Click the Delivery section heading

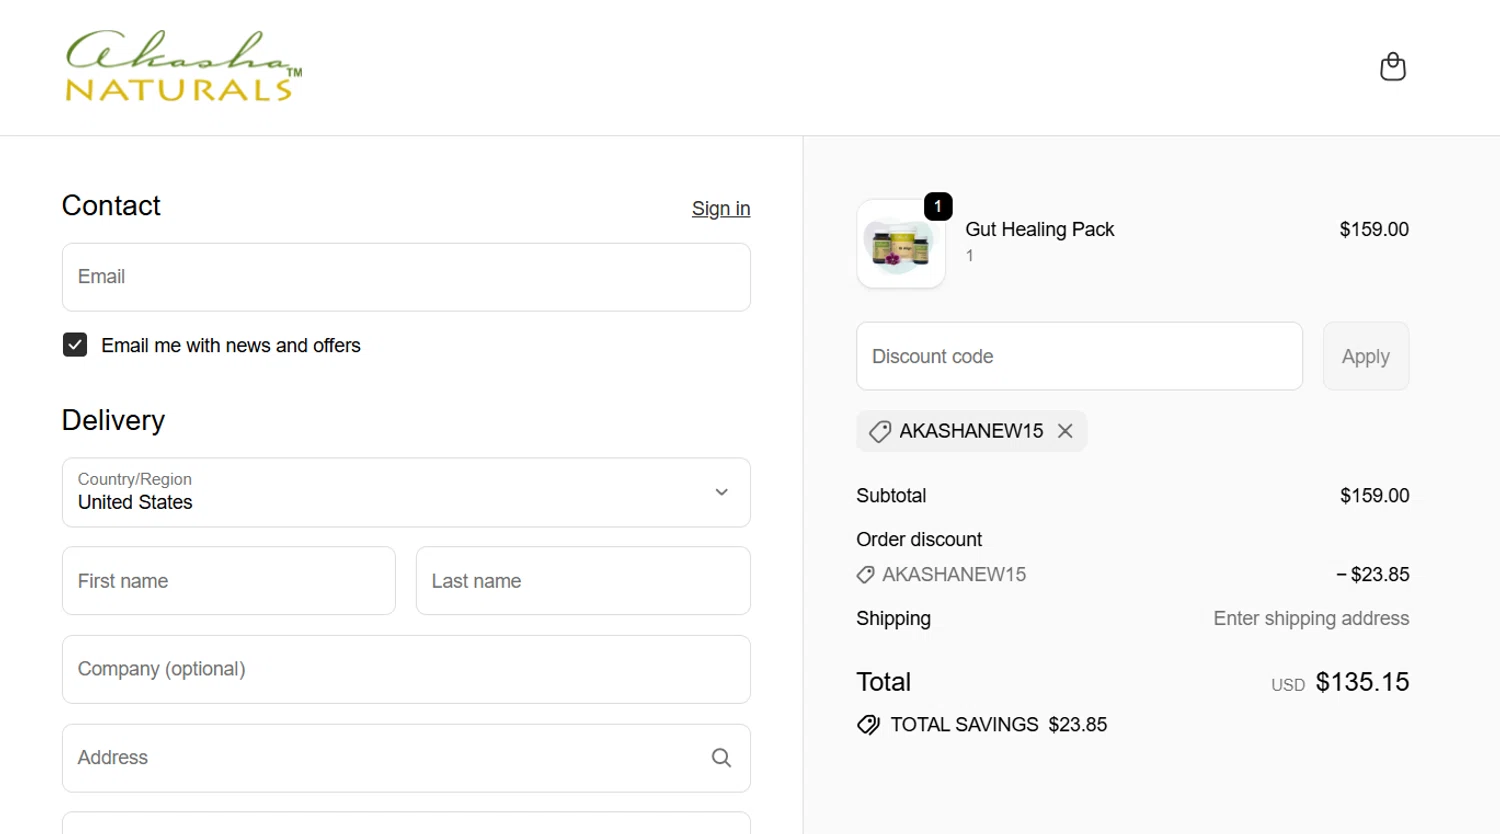[x=113, y=420]
